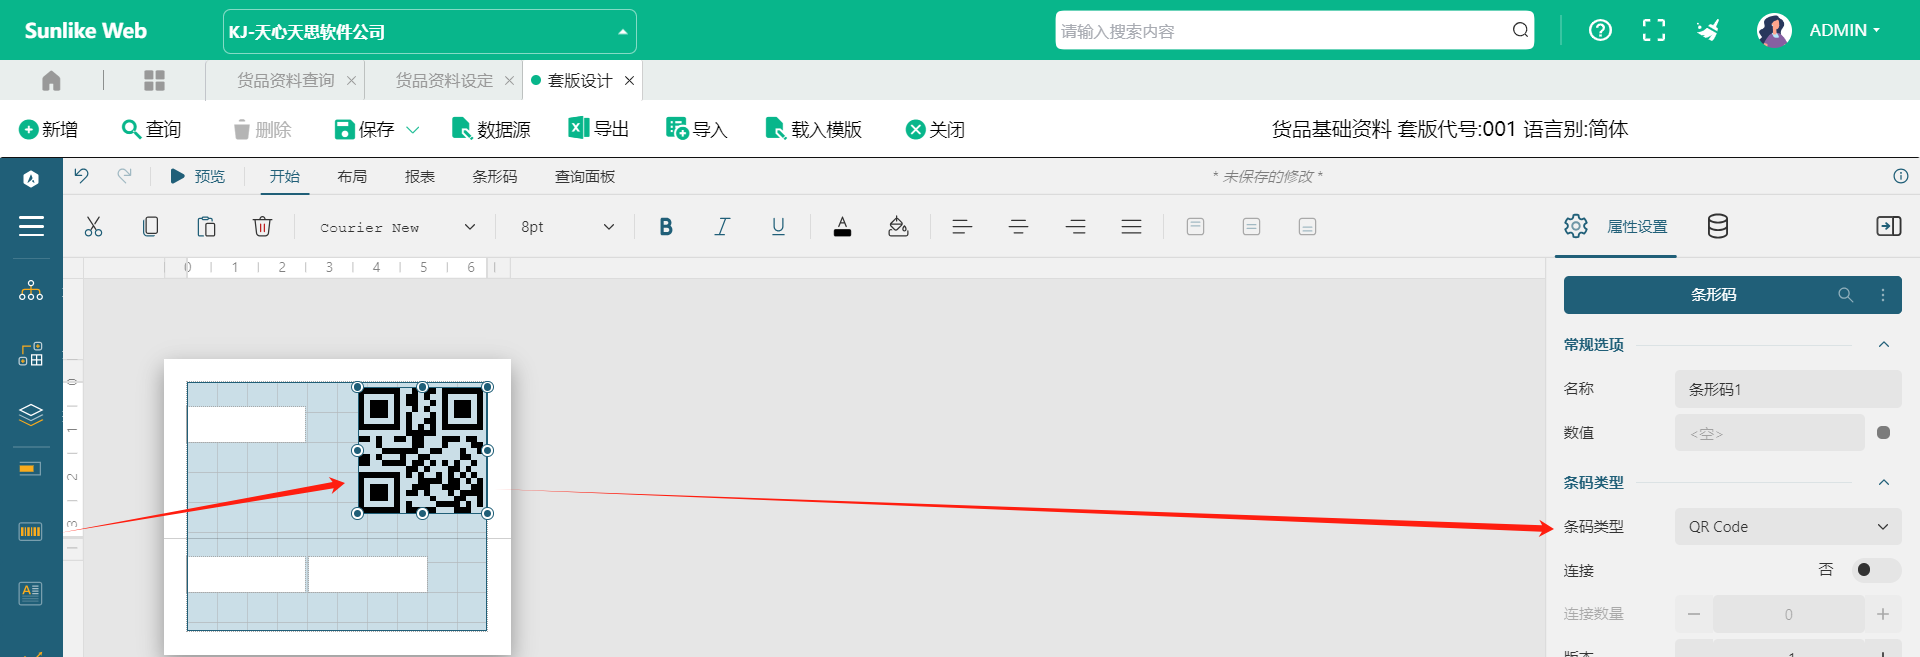Set vertical align bottom

[1307, 227]
